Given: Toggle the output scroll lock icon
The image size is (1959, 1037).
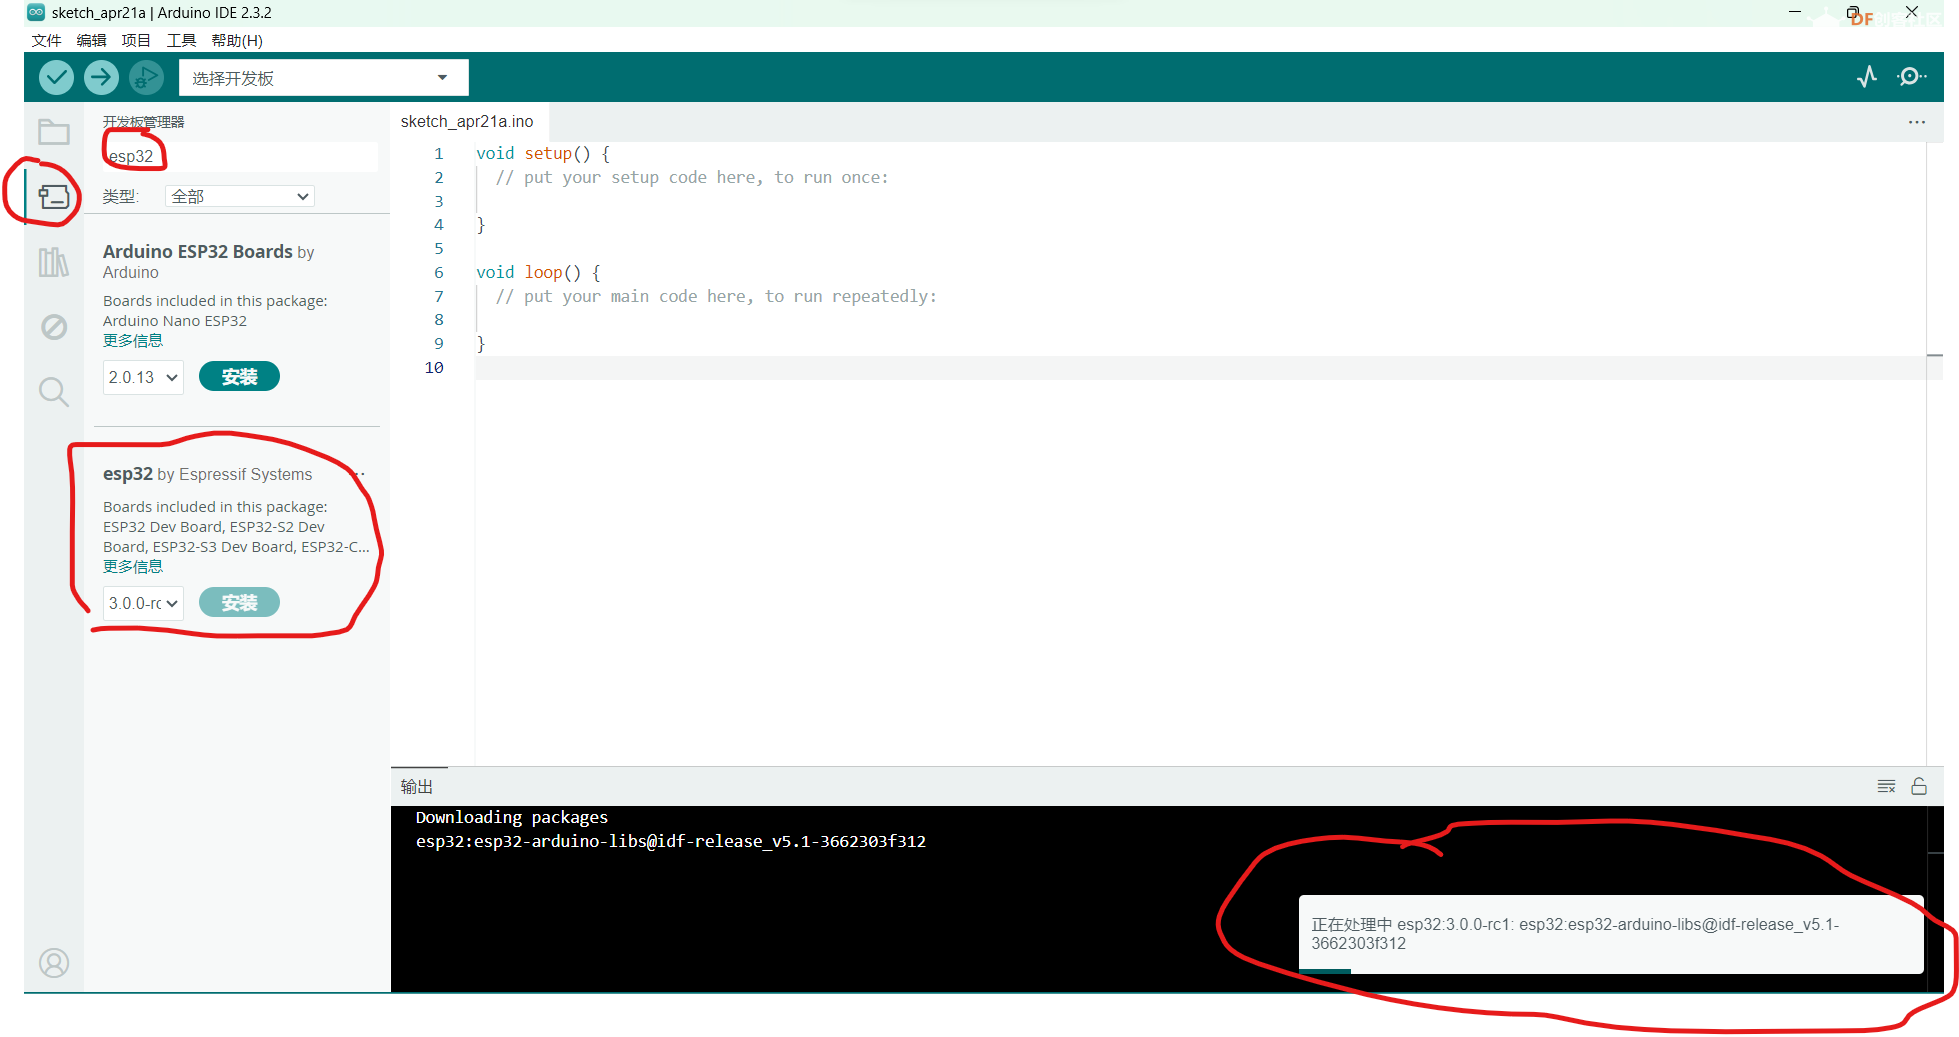Looking at the screenshot, I should (x=1919, y=787).
